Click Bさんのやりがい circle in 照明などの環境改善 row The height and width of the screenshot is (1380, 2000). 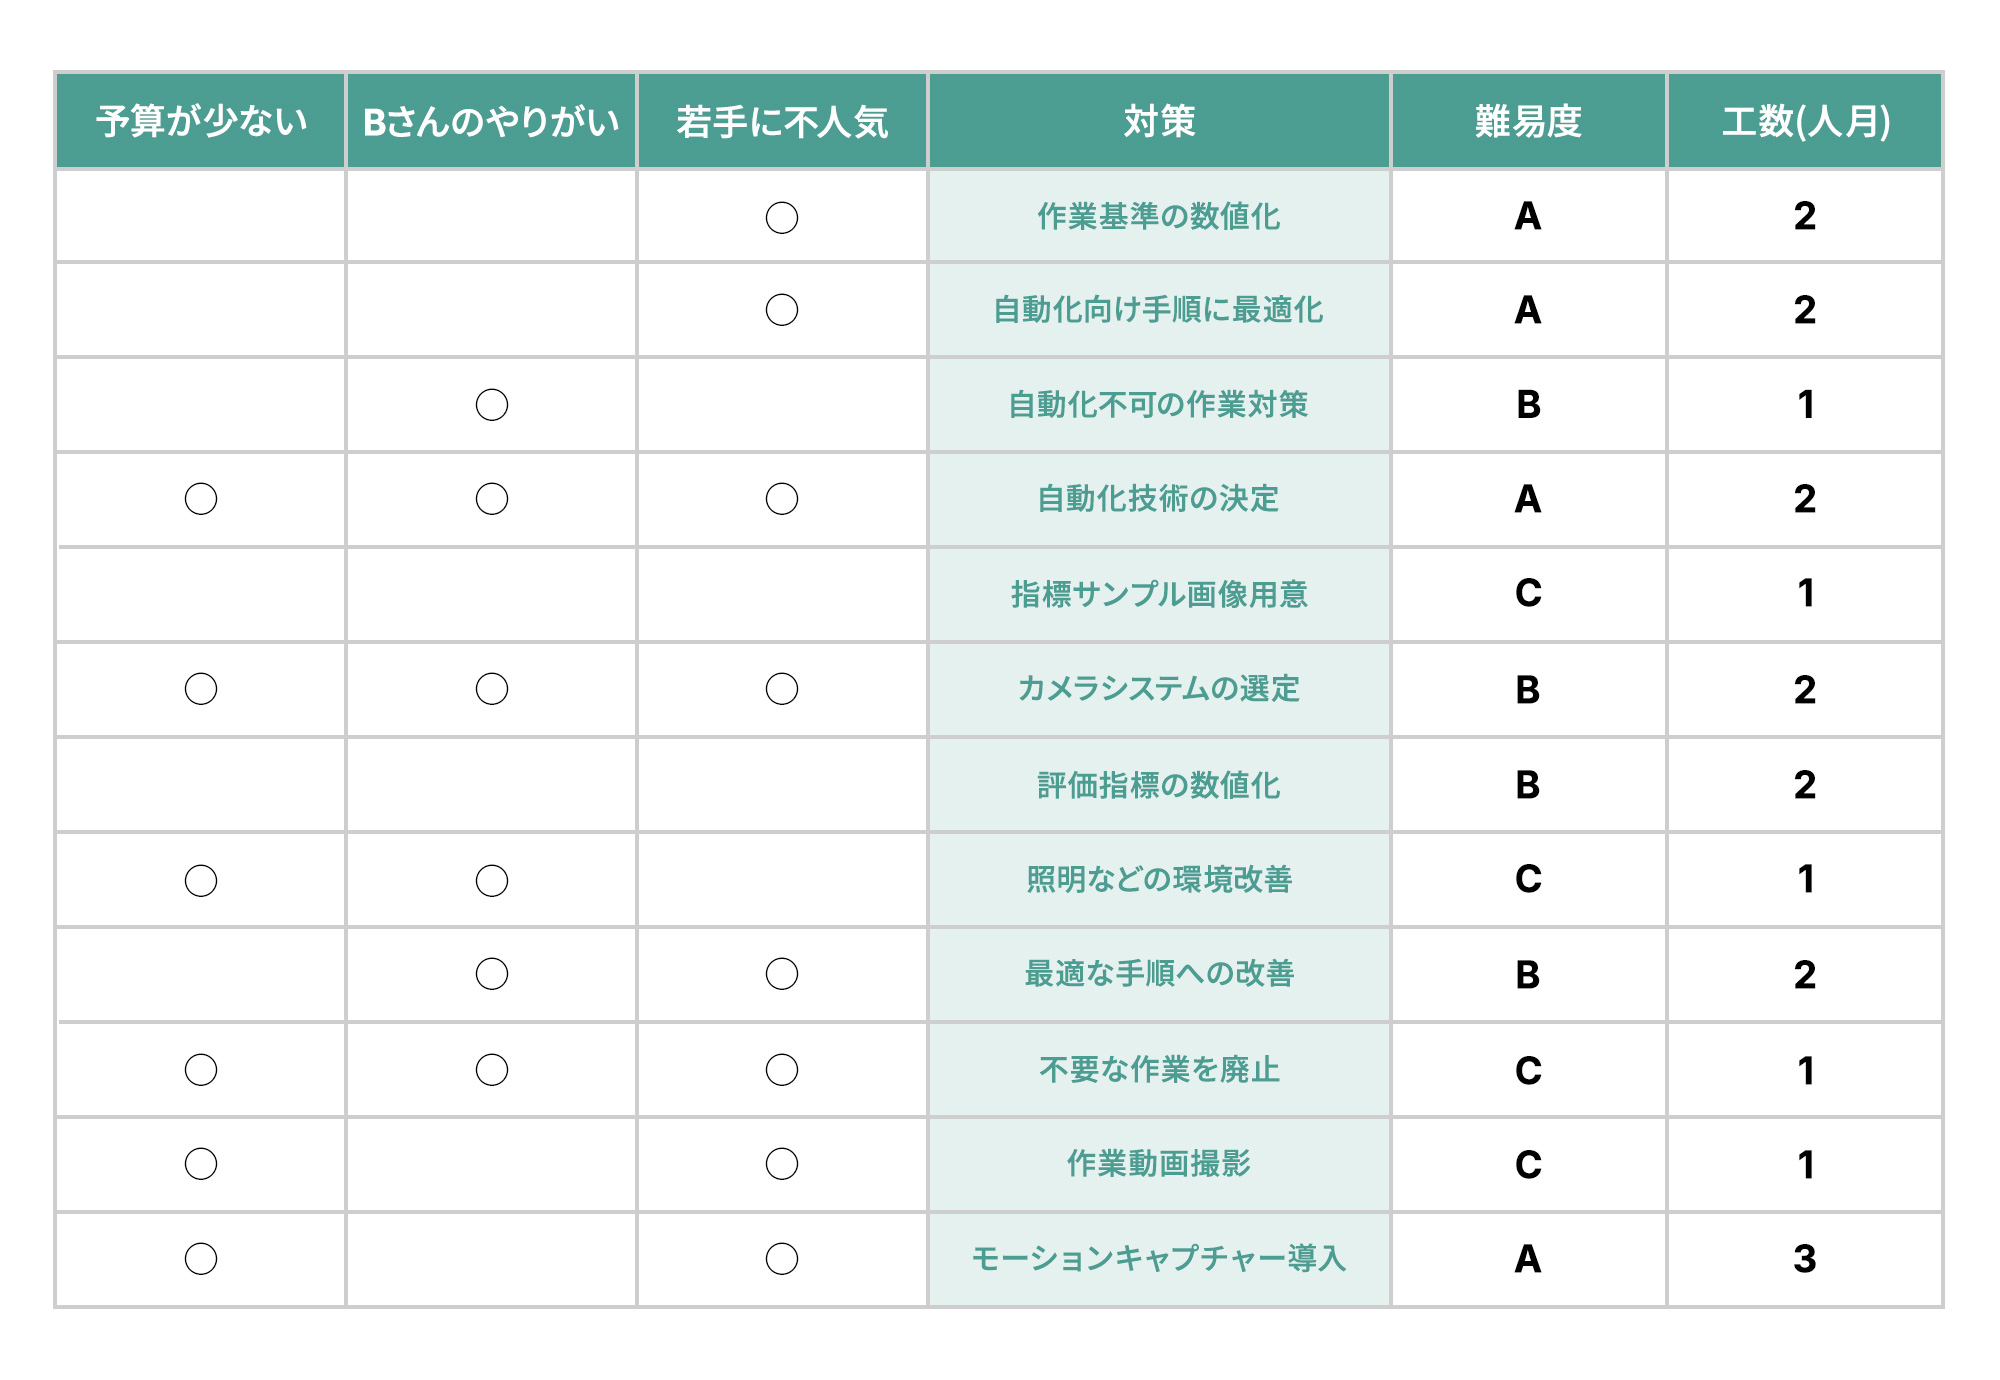(491, 880)
